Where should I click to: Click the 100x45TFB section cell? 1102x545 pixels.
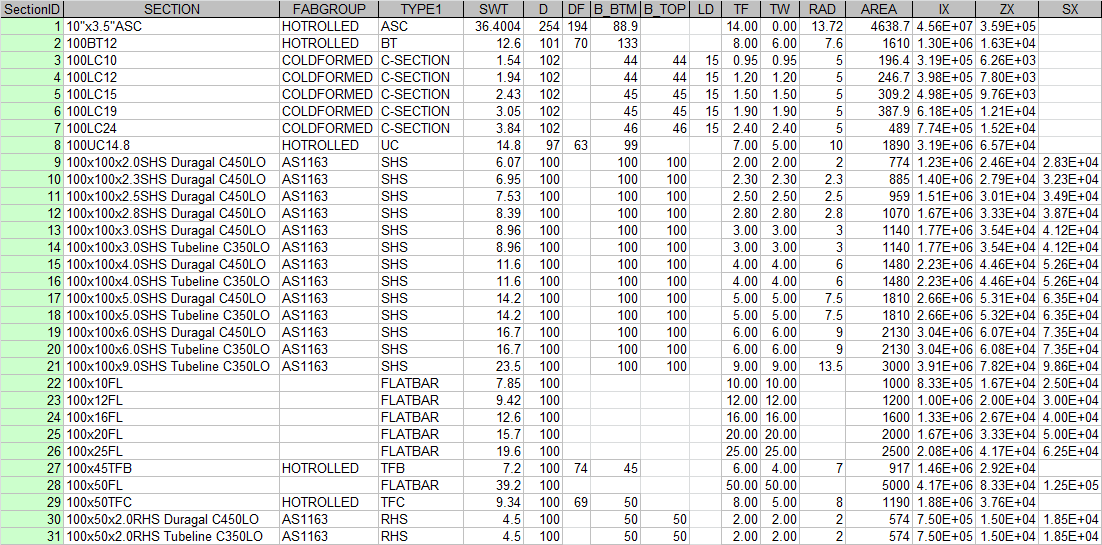click(171, 468)
